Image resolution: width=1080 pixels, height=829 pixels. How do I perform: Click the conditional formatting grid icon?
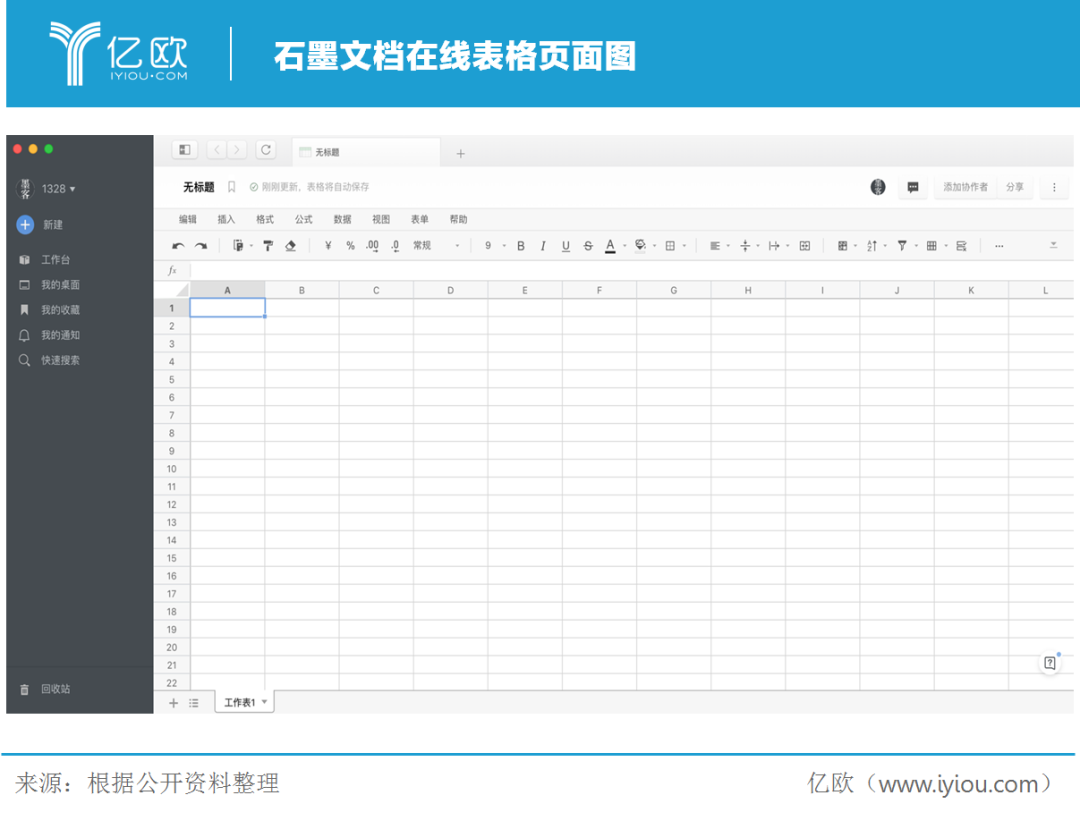tap(842, 246)
